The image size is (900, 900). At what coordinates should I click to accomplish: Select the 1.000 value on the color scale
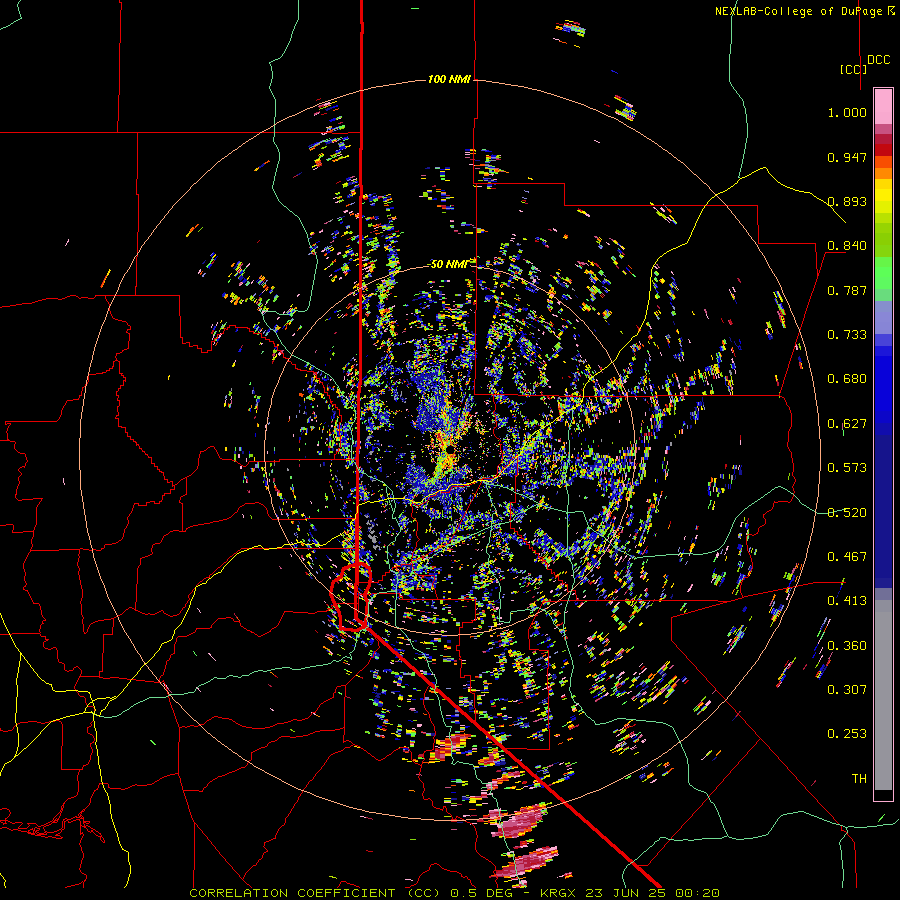click(x=847, y=112)
